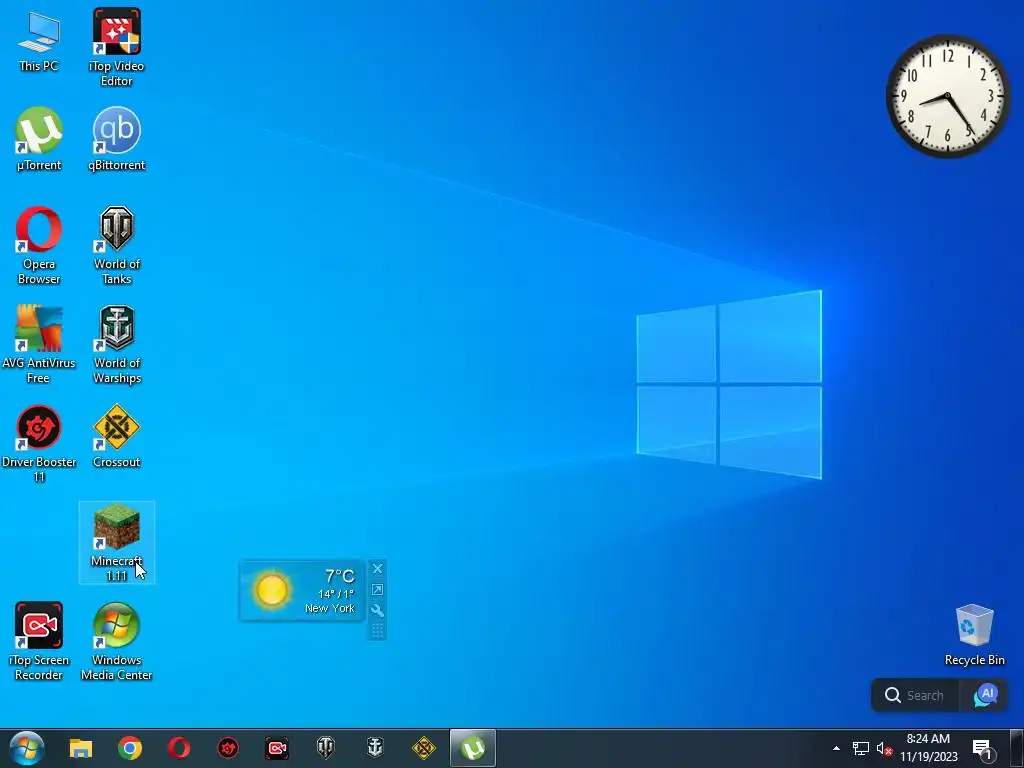Image resolution: width=1024 pixels, height=768 pixels.
Task: Open the muted volume tray icon
Action: [884, 748]
